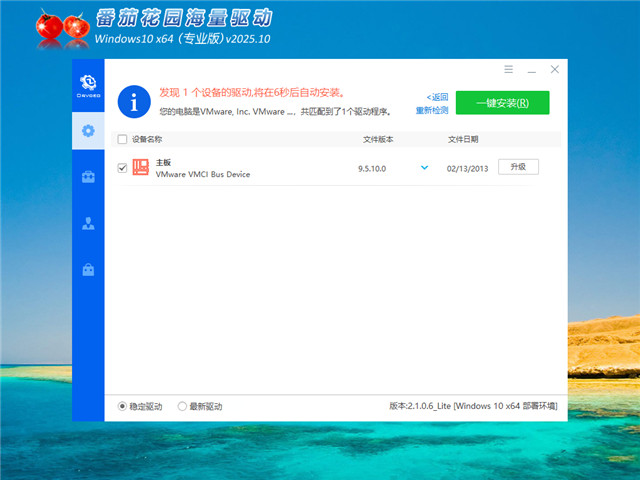Uncheck the VMware VMCI Bus Device checkbox

pyautogui.click(x=123, y=168)
